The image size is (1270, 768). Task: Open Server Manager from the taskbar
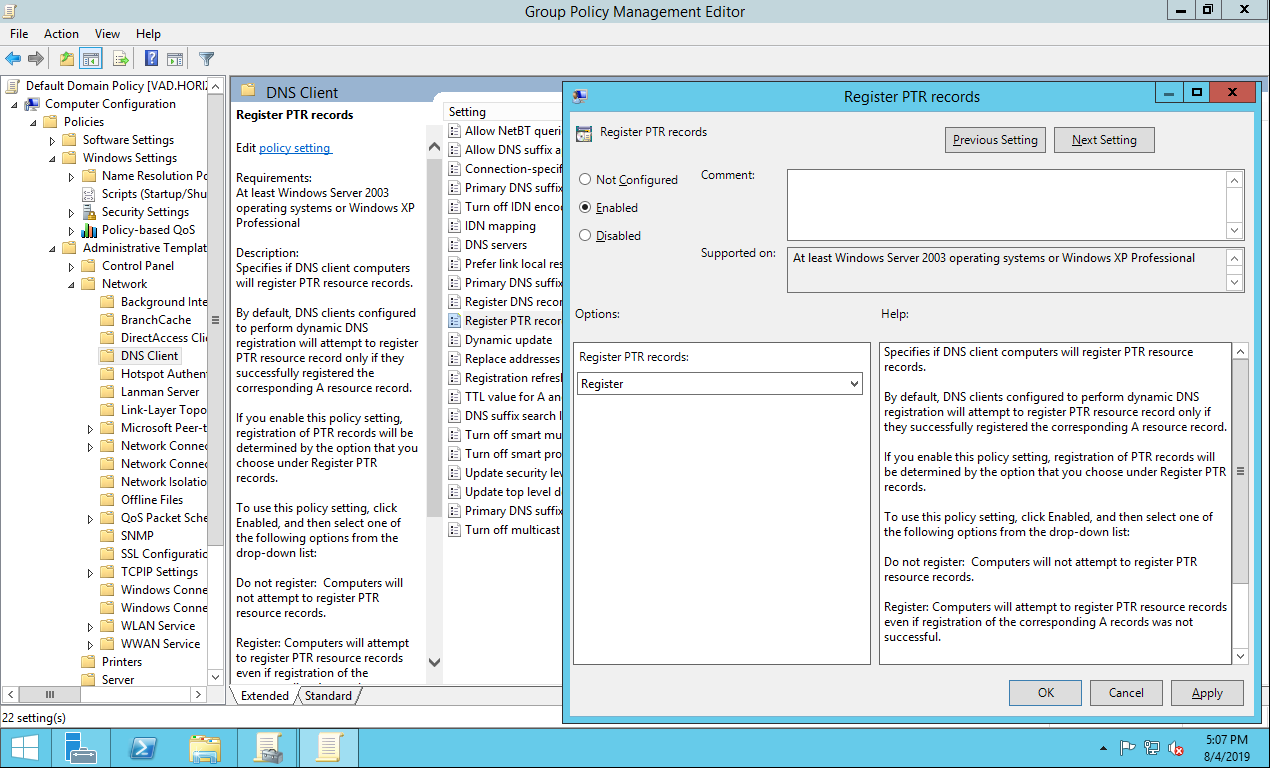pos(80,748)
